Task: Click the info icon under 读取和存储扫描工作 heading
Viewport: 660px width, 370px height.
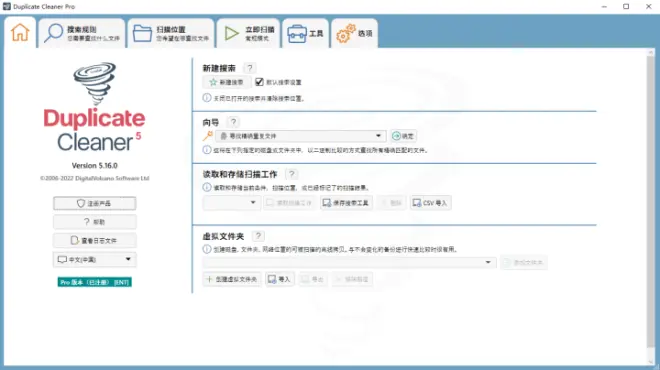Action: click(207, 187)
